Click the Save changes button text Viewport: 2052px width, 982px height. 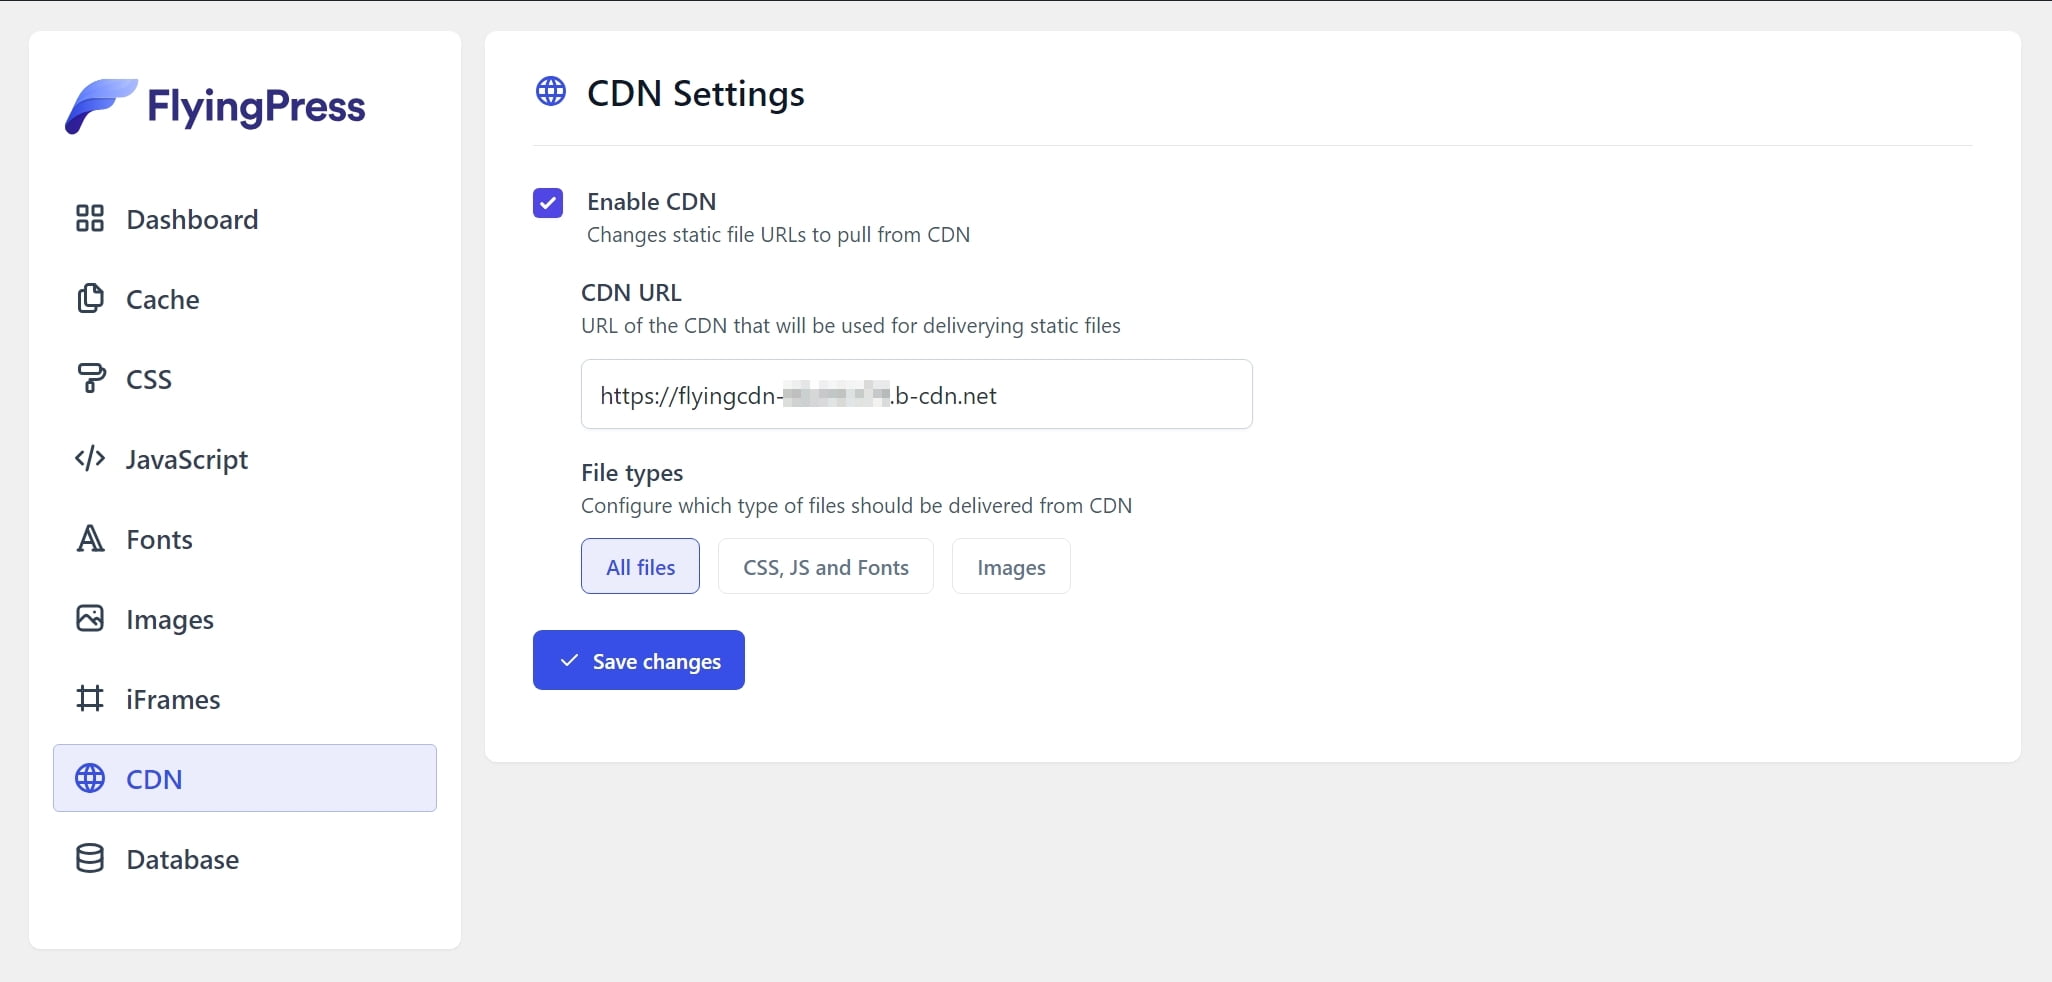click(657, 661)
